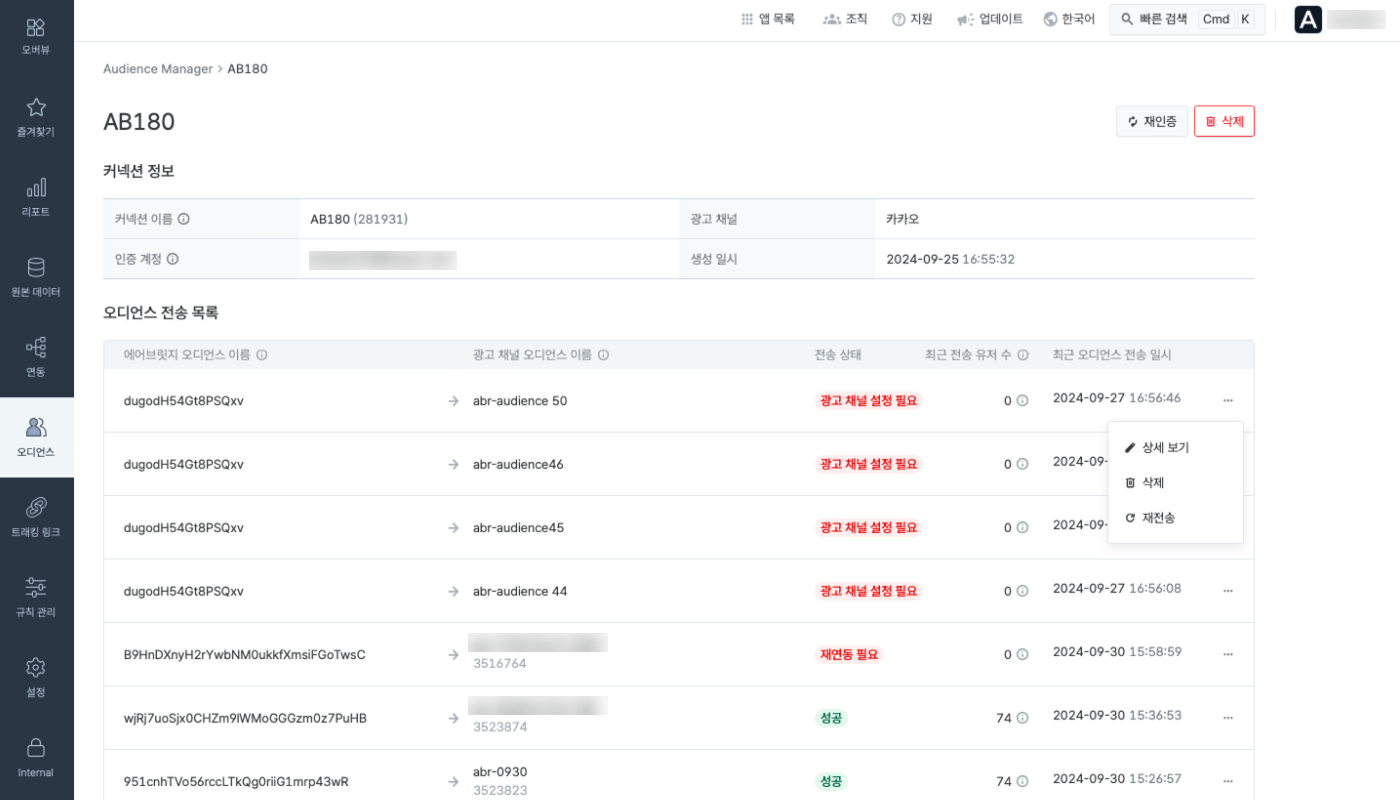Open the 앱 목록 app list
This screenshot has width=1400, height=800.
click(768, 19)
